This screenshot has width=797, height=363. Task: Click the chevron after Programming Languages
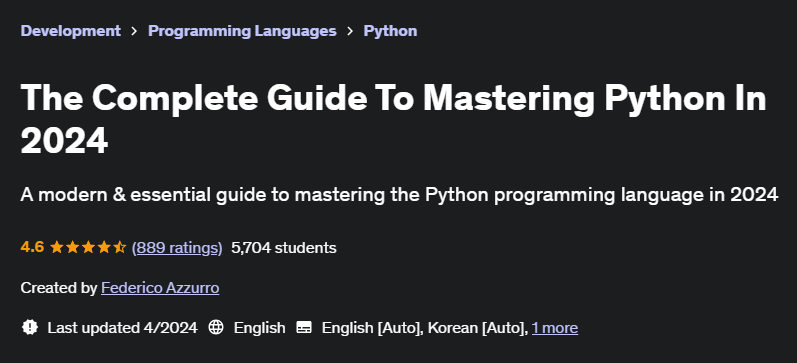350,31
